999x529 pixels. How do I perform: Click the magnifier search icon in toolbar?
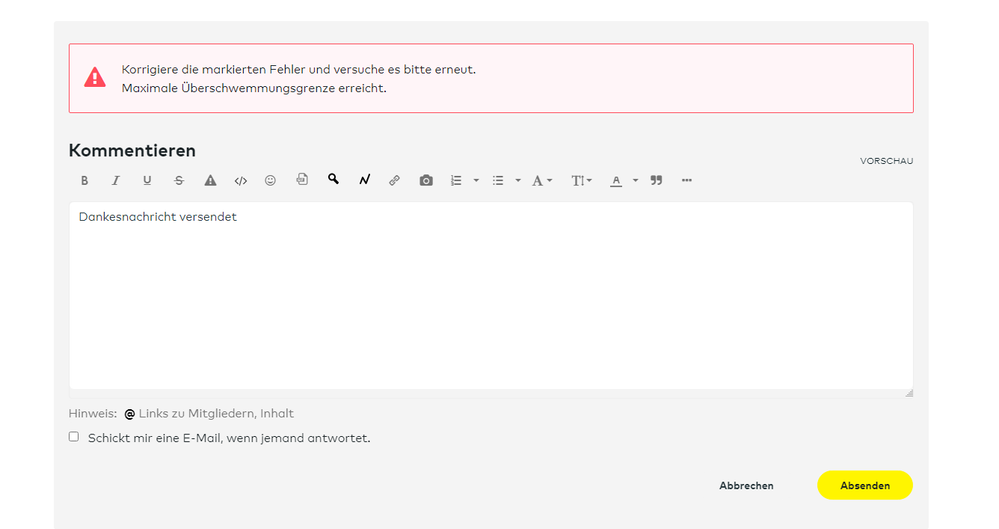coord(333,179)
